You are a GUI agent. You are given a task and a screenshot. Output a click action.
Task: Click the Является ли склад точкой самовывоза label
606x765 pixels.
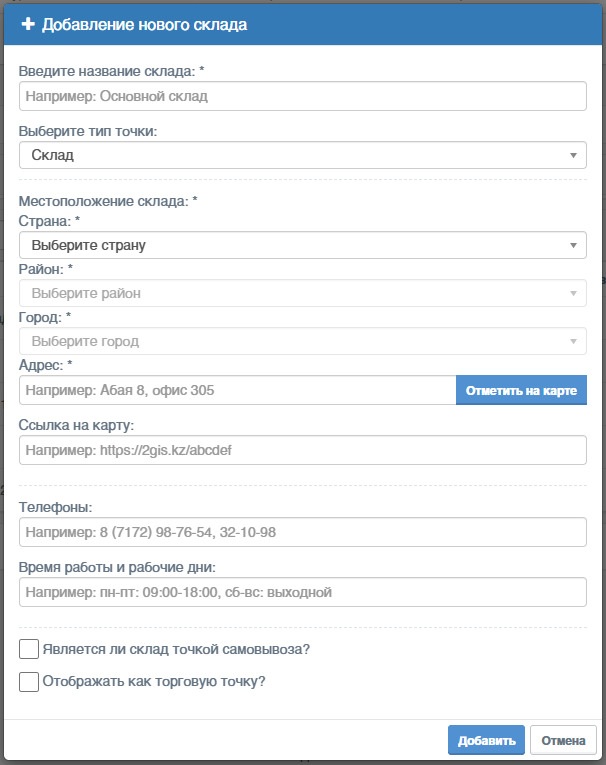(176, 649)
